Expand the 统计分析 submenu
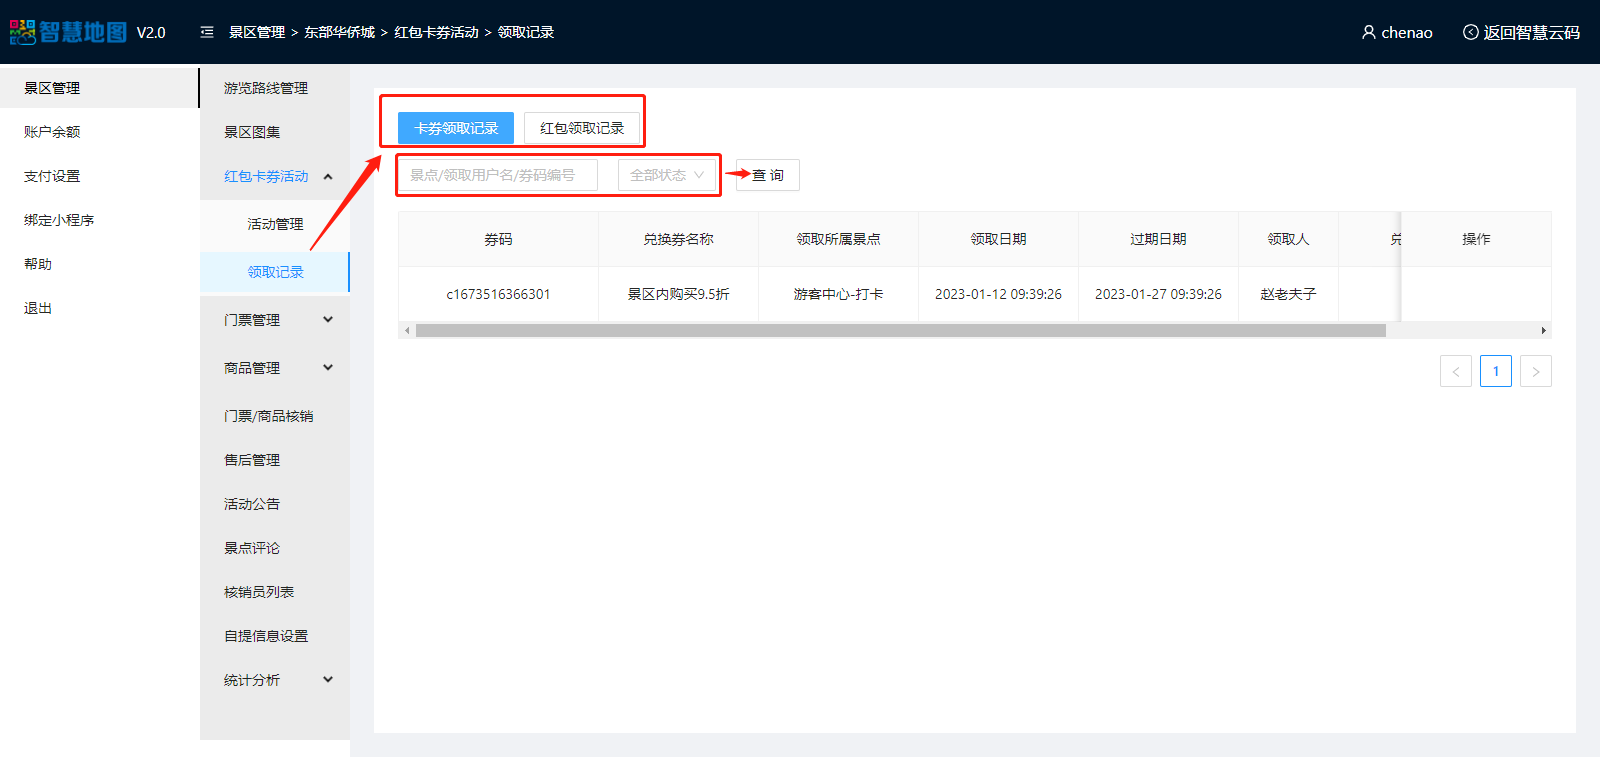 (328, 680)
